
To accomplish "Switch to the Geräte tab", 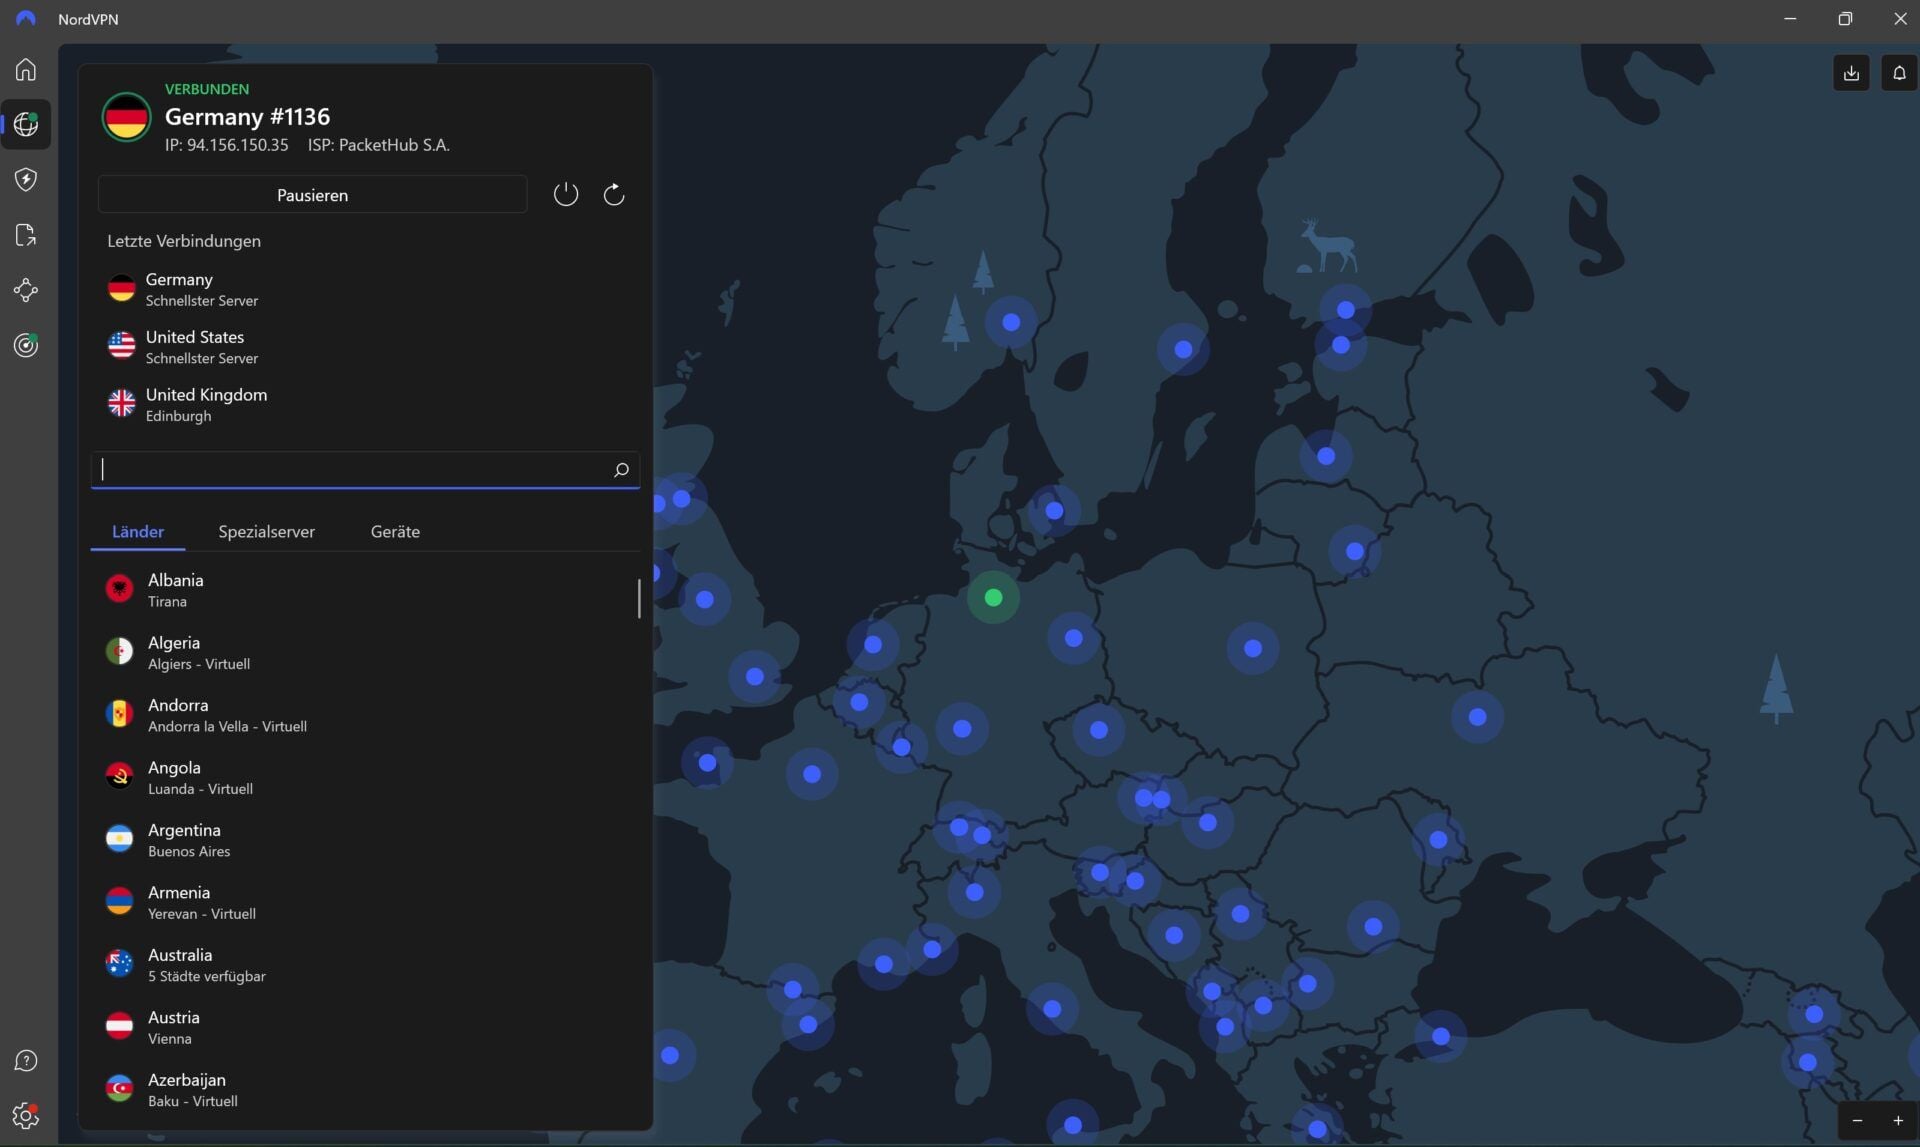I will [x=395, y=531].
